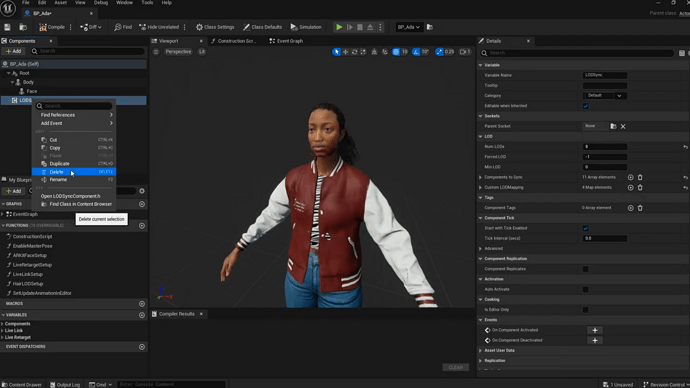Start Simulation mode
The image size is (690, 388).
pyautogui.click(x=306, y=27)
